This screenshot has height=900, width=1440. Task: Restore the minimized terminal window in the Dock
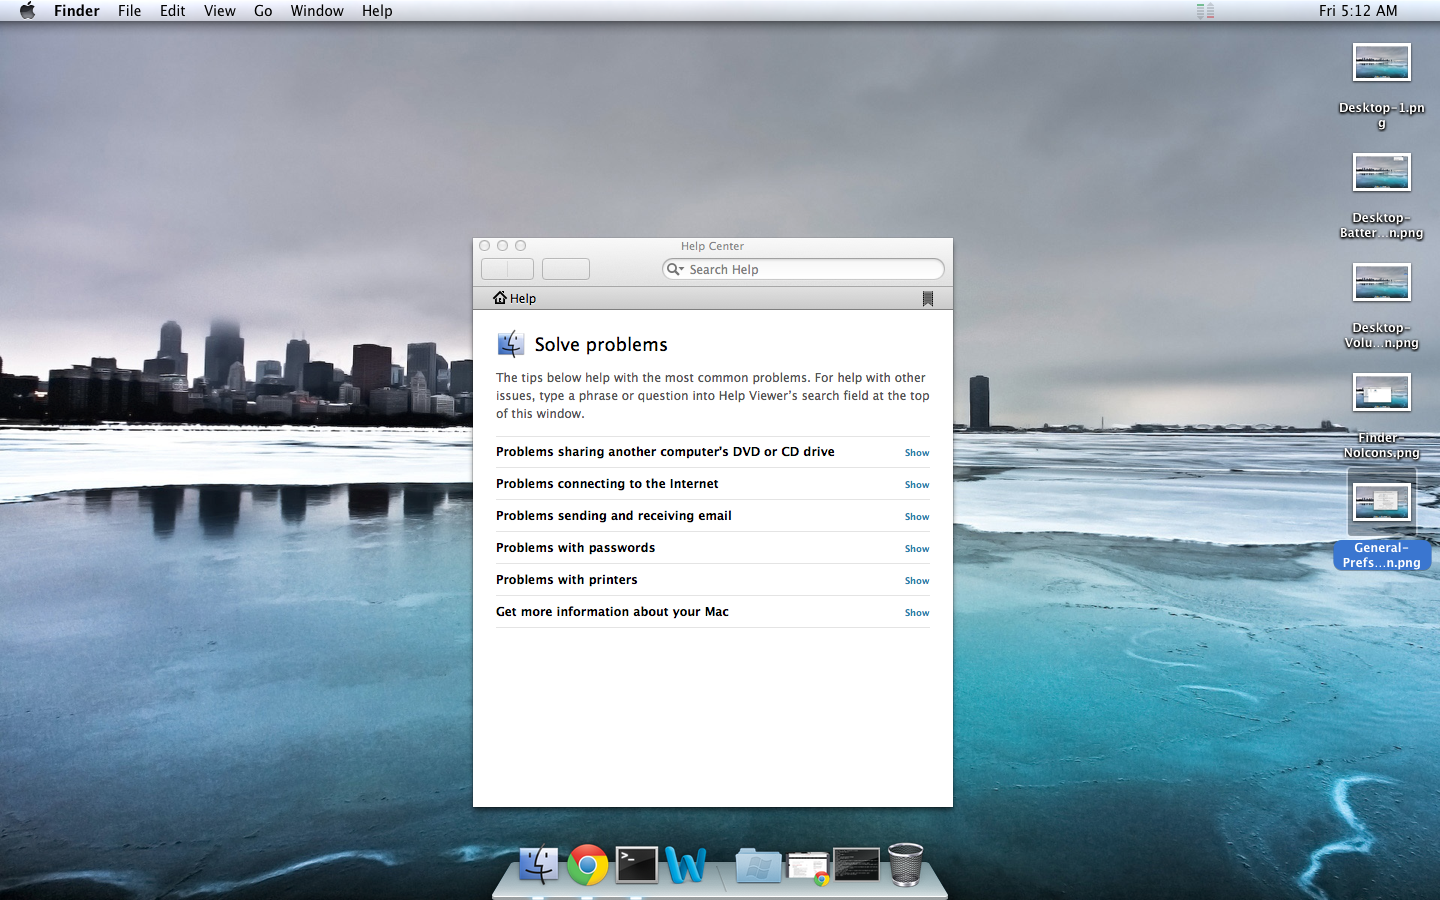pos(857,865)
